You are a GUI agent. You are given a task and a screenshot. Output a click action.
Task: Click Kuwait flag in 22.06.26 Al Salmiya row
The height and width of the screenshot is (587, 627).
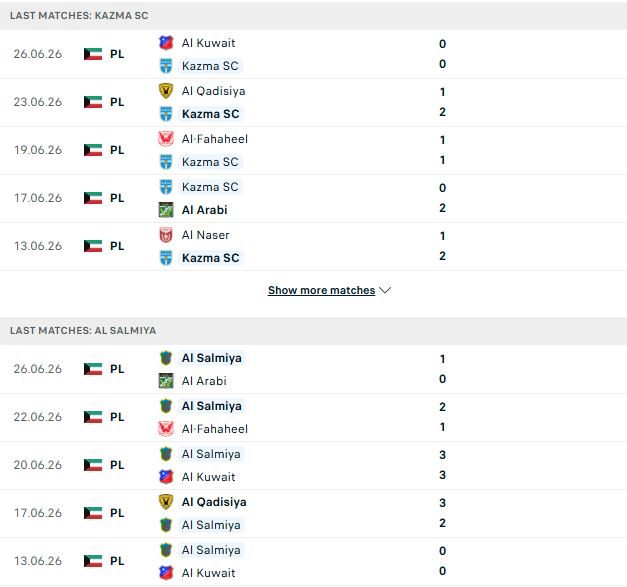click(93, 417)
